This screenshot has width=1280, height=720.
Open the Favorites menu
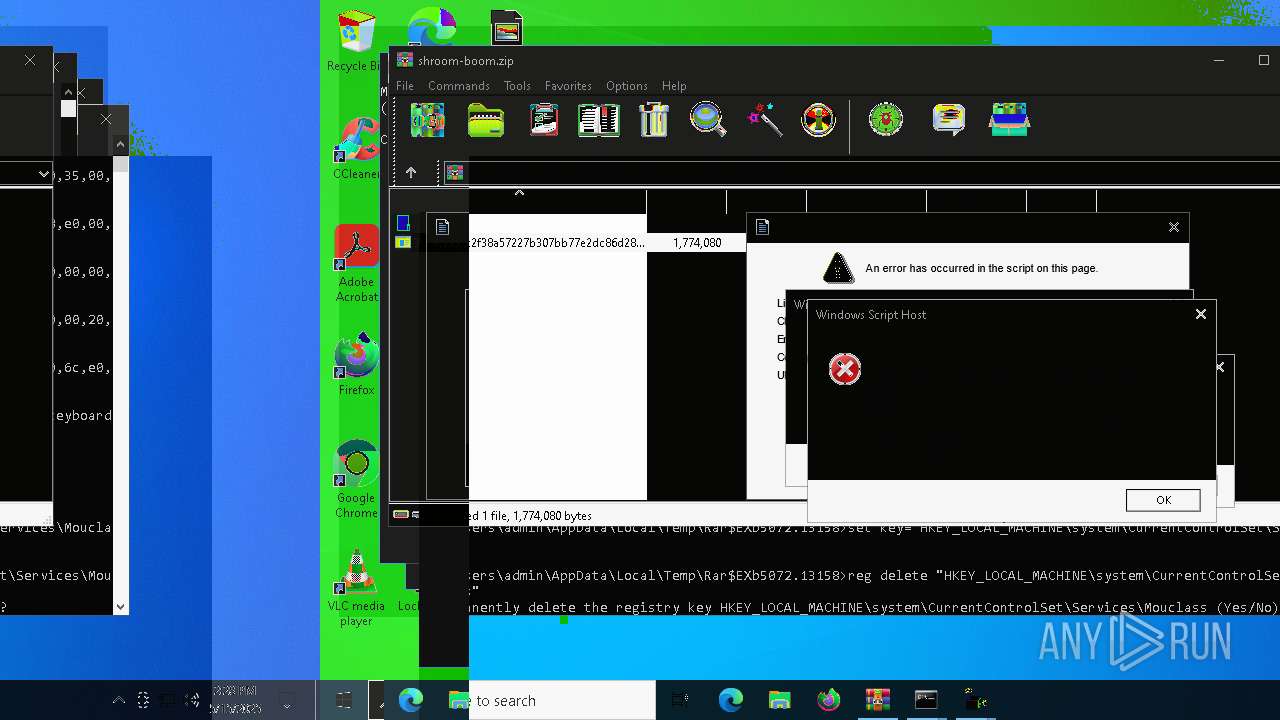click(x=568, y=86)
